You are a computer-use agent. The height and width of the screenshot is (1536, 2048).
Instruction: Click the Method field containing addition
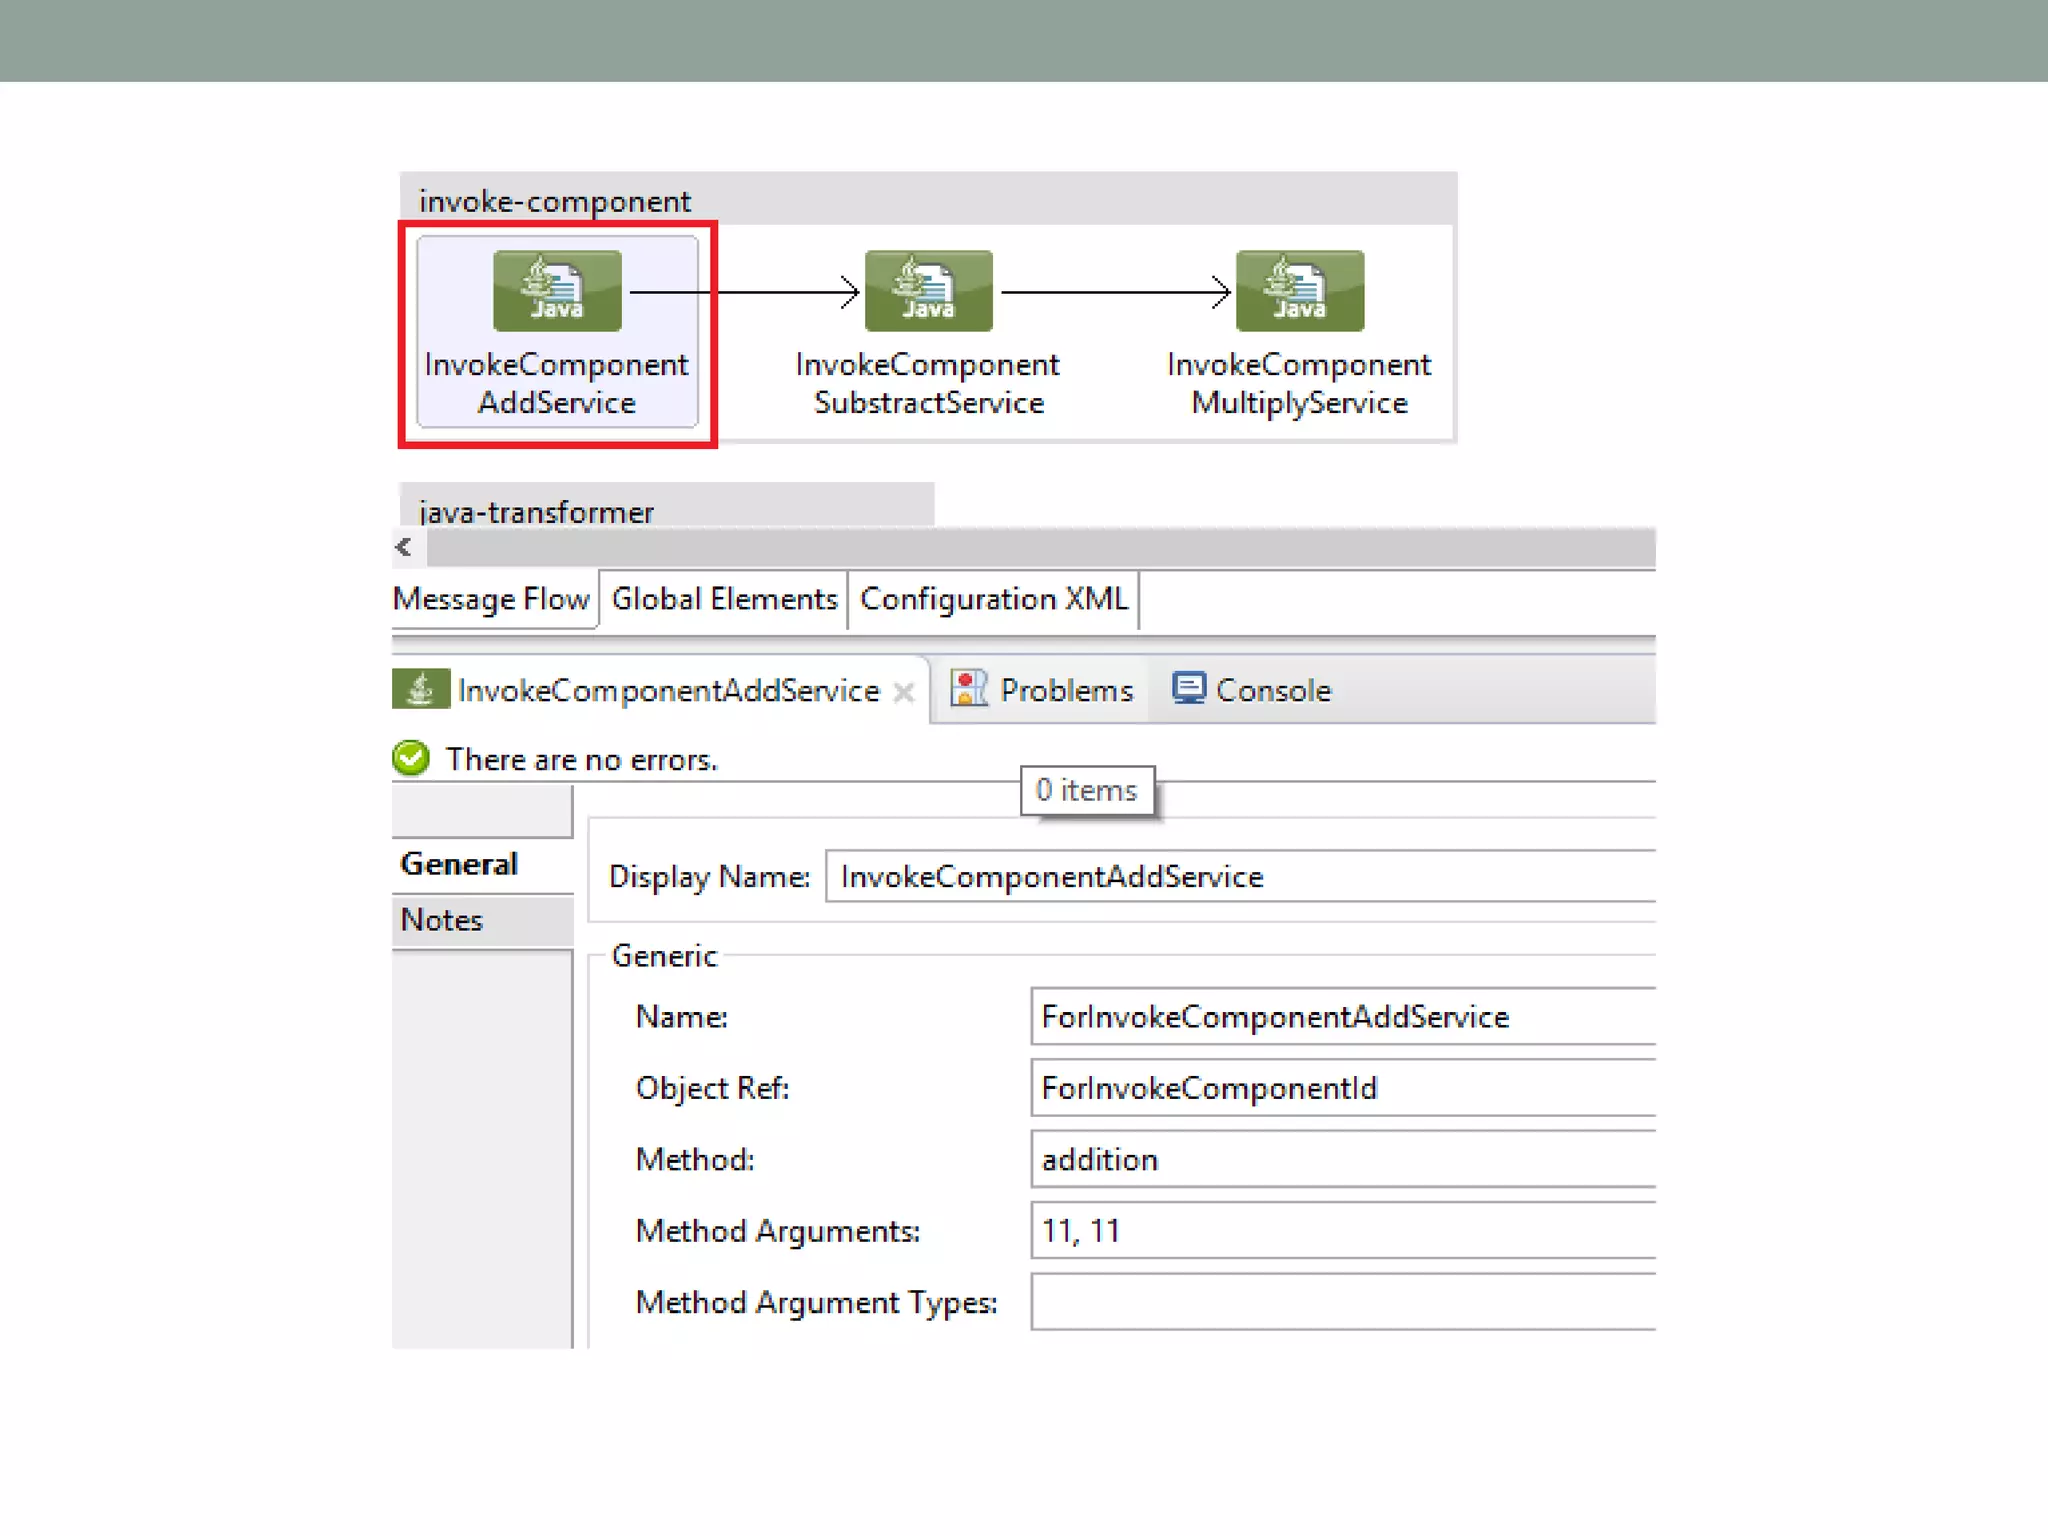[x=1342, y=1160]
